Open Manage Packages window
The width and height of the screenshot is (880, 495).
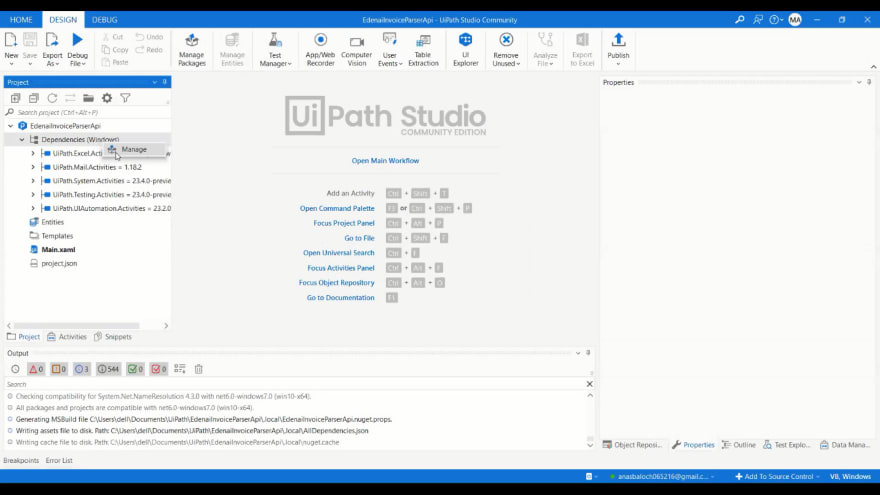point(191,49)
